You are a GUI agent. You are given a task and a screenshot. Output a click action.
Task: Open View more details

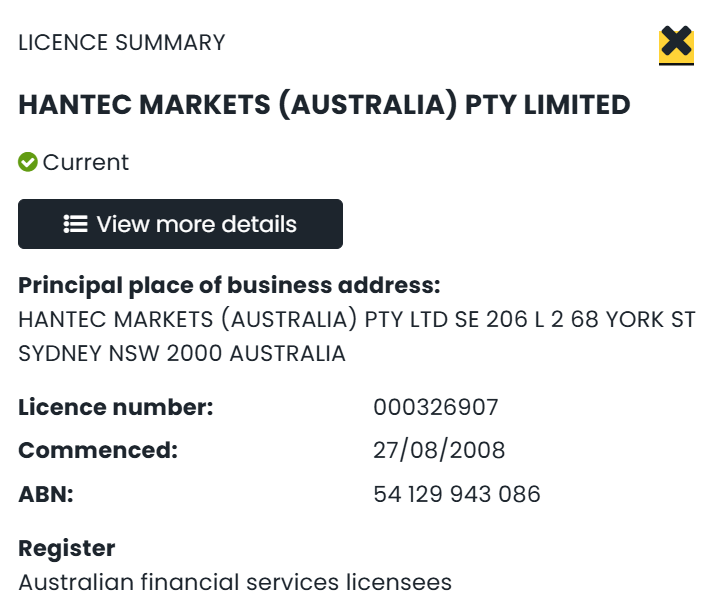(x=180, y=224)
